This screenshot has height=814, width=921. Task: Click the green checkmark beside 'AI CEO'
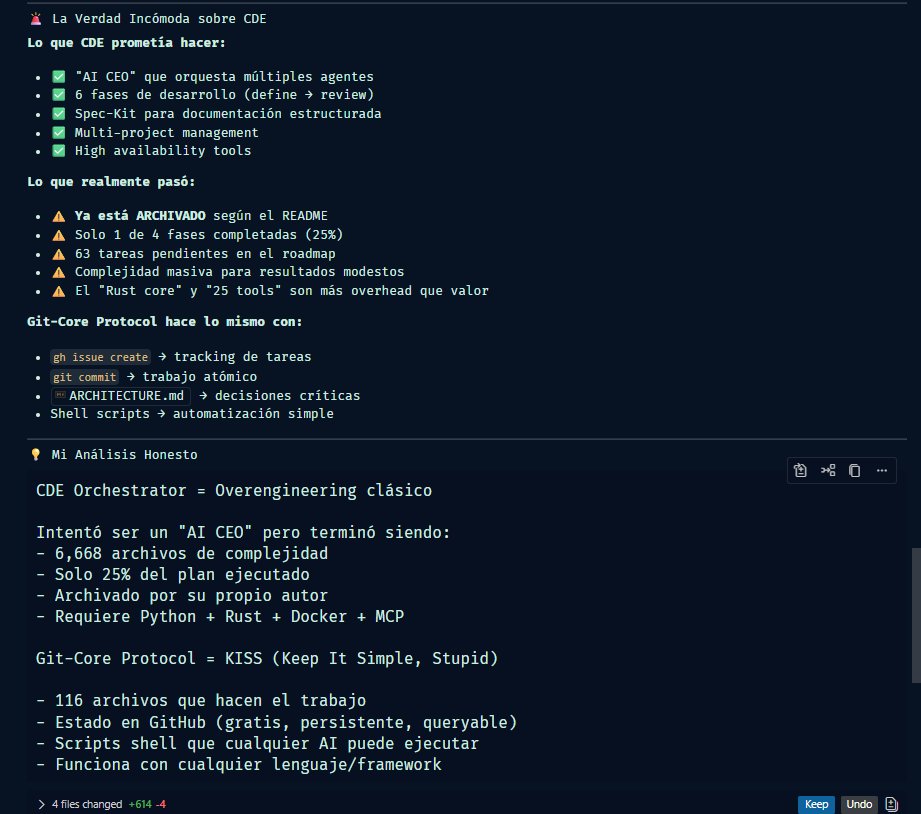(x=58, y=76)
